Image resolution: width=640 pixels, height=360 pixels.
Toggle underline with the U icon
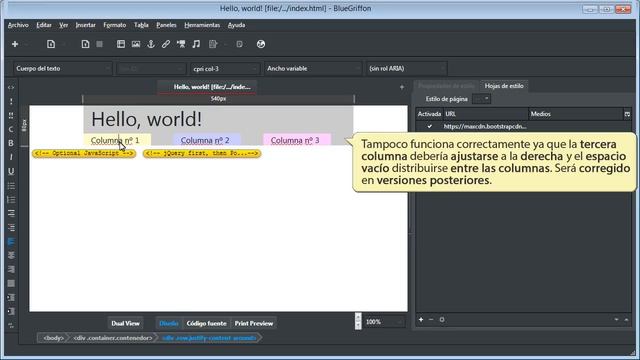[11, 171]
